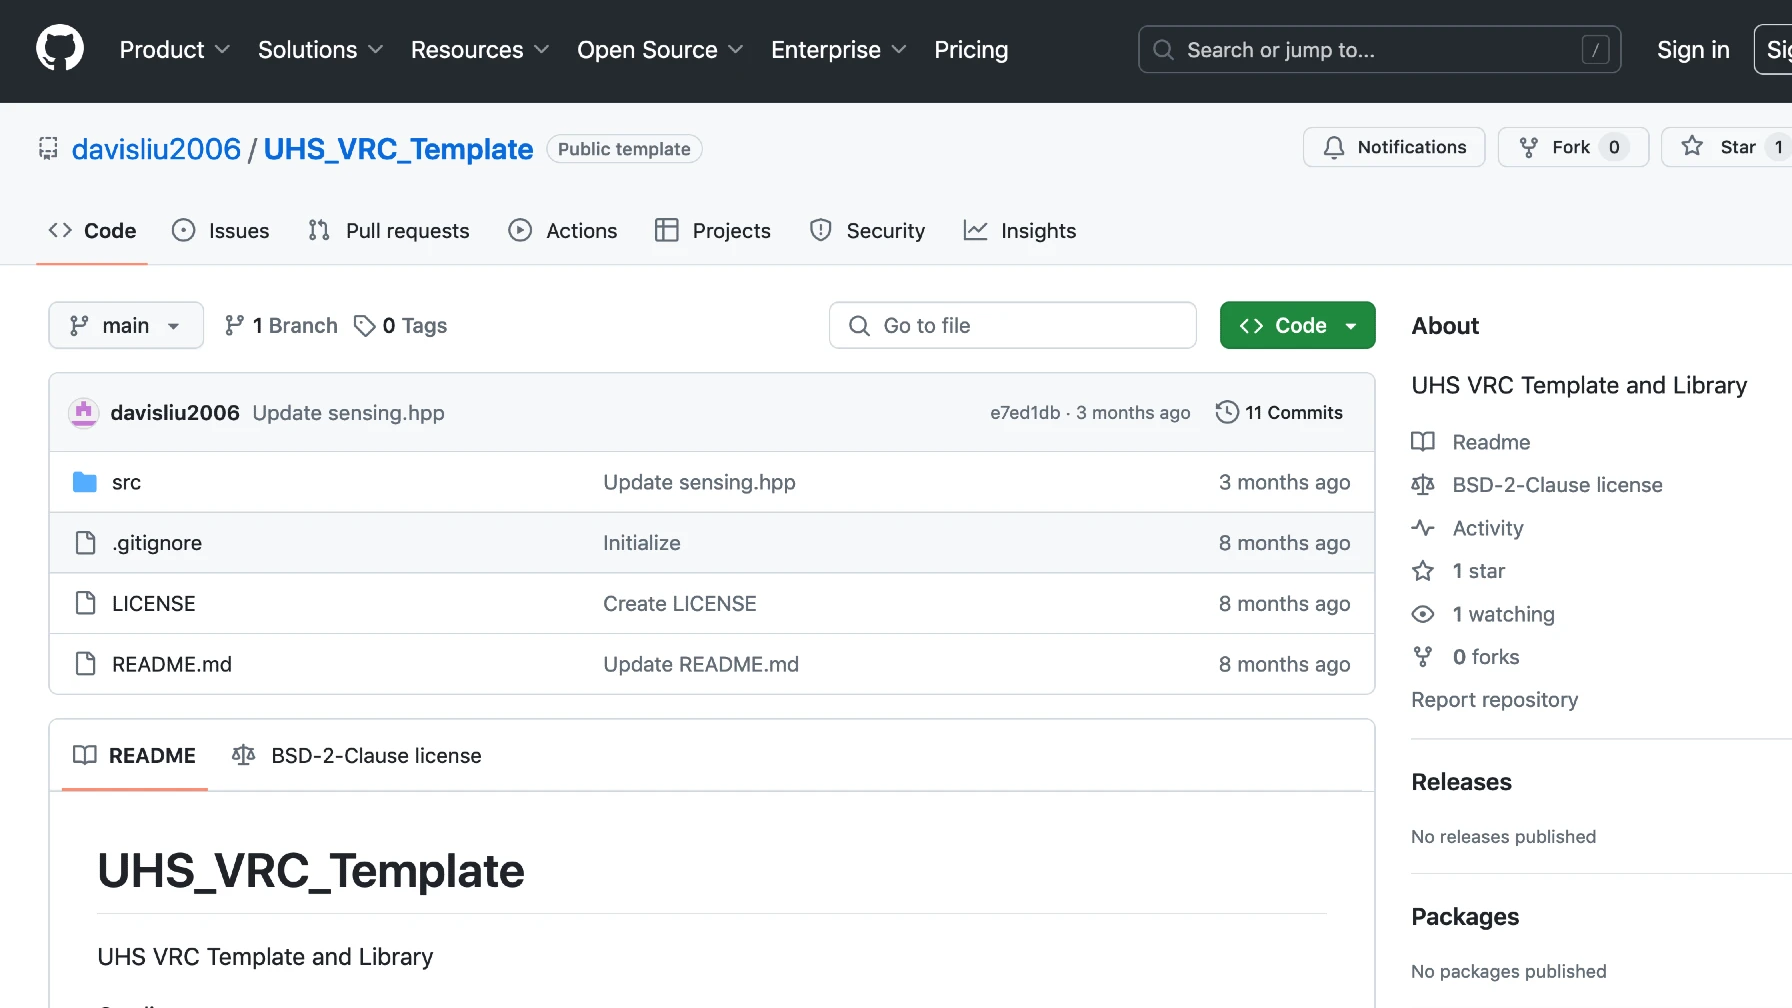Open the green Code dropdown button
Viewport: 1792px width, 1008px height.
[x=1297, y=325]
